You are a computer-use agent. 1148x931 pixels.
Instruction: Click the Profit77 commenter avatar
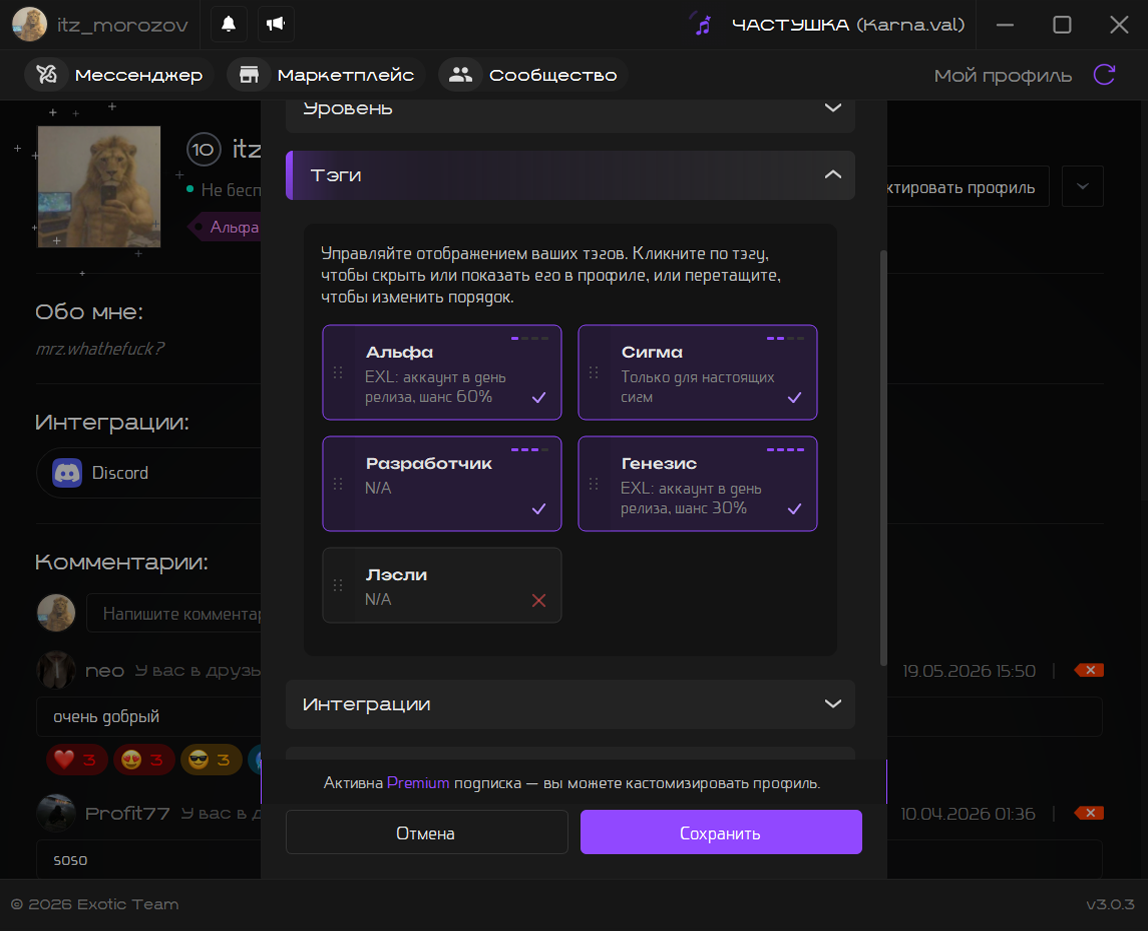click(x=56, y=813)
